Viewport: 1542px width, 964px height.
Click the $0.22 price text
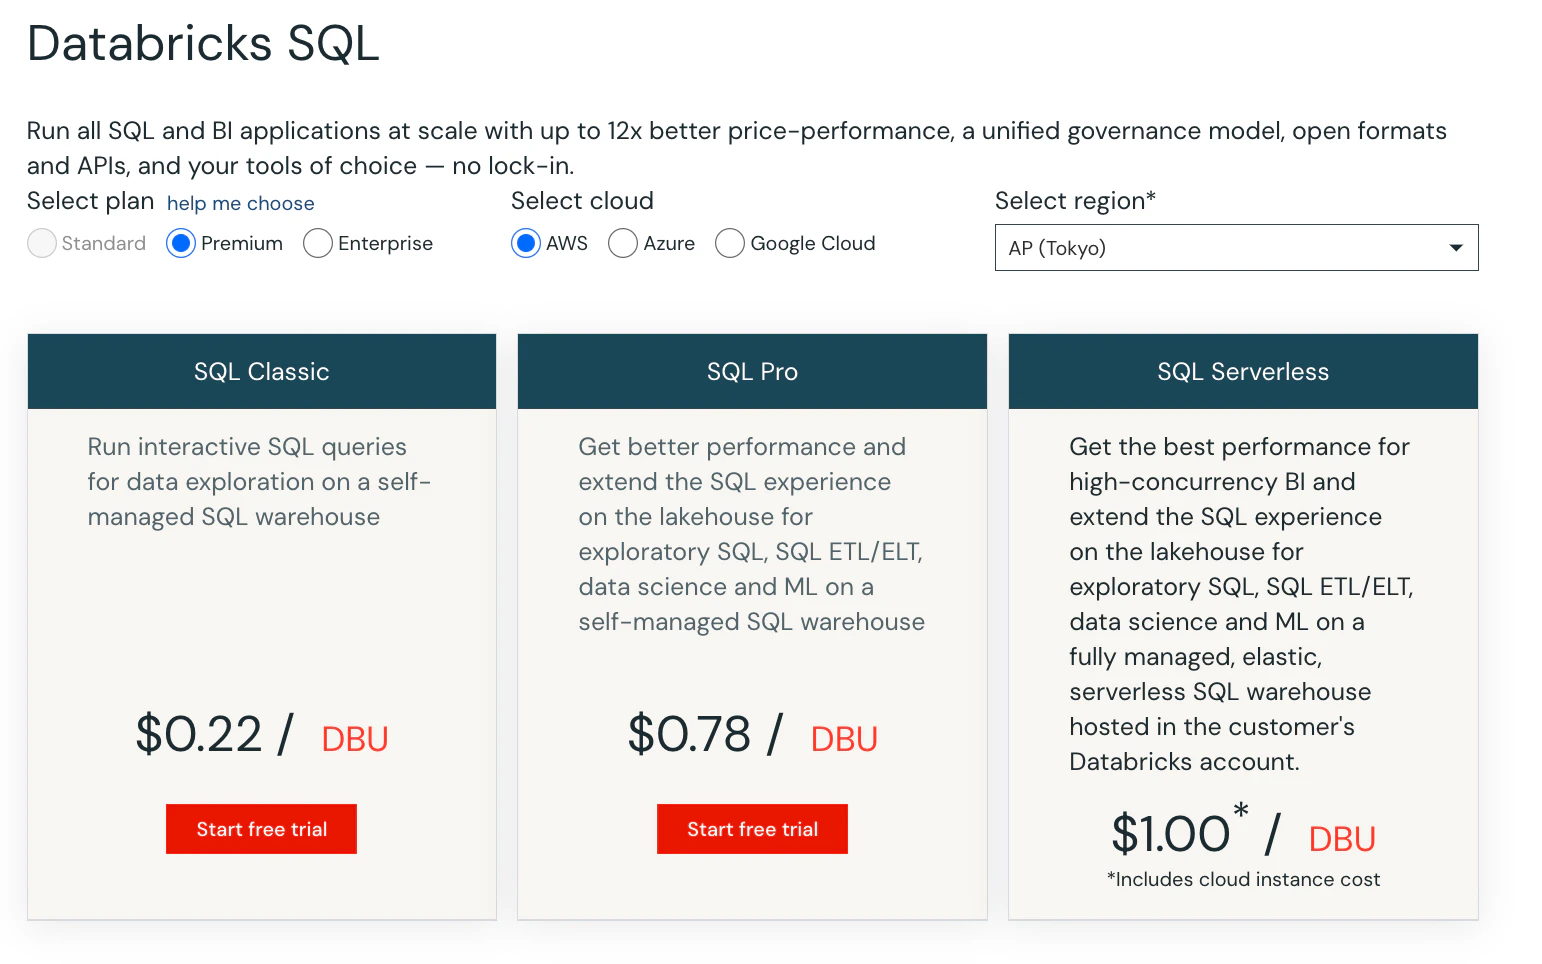(x=199, y=734)
